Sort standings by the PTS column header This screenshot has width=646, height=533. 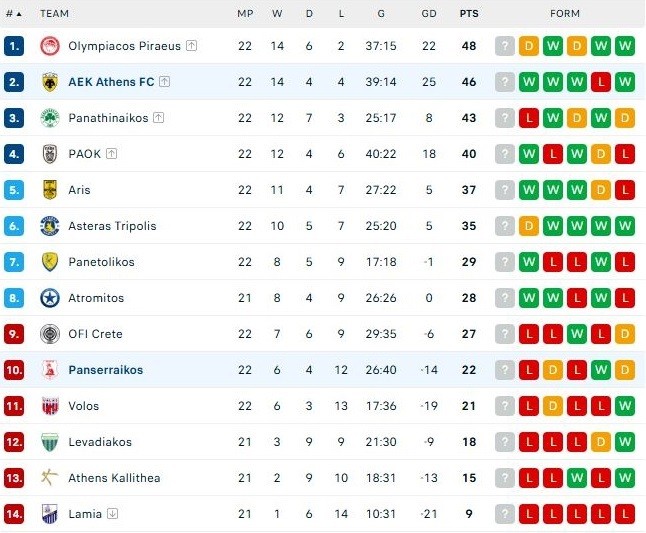pos(469,14)
